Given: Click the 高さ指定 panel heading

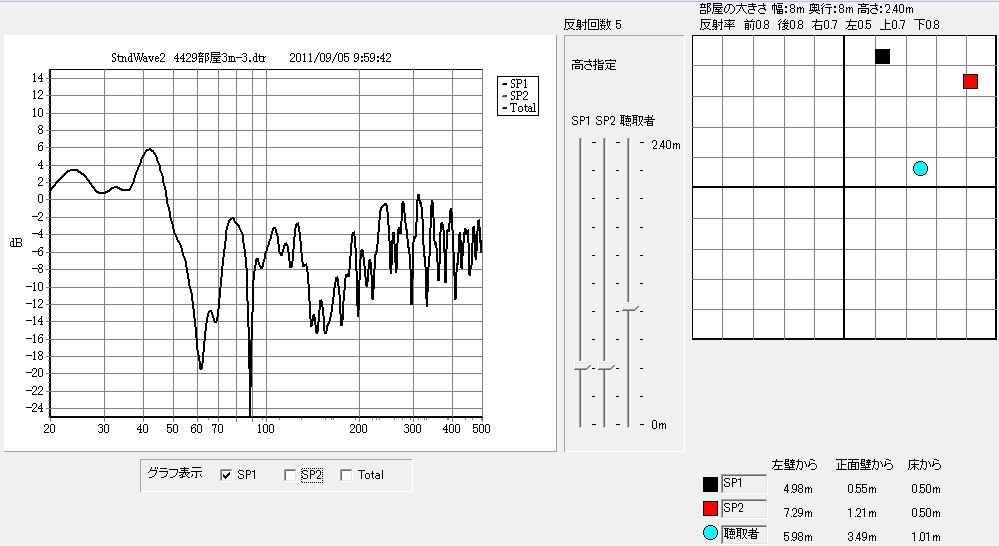Looking at the screenshot, I should [x=594, y=65].
